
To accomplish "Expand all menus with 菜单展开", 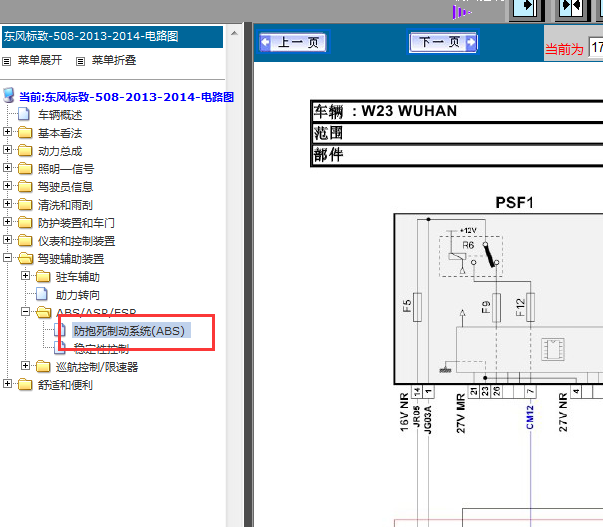I will pyautogui.click(x=40, y=60).
